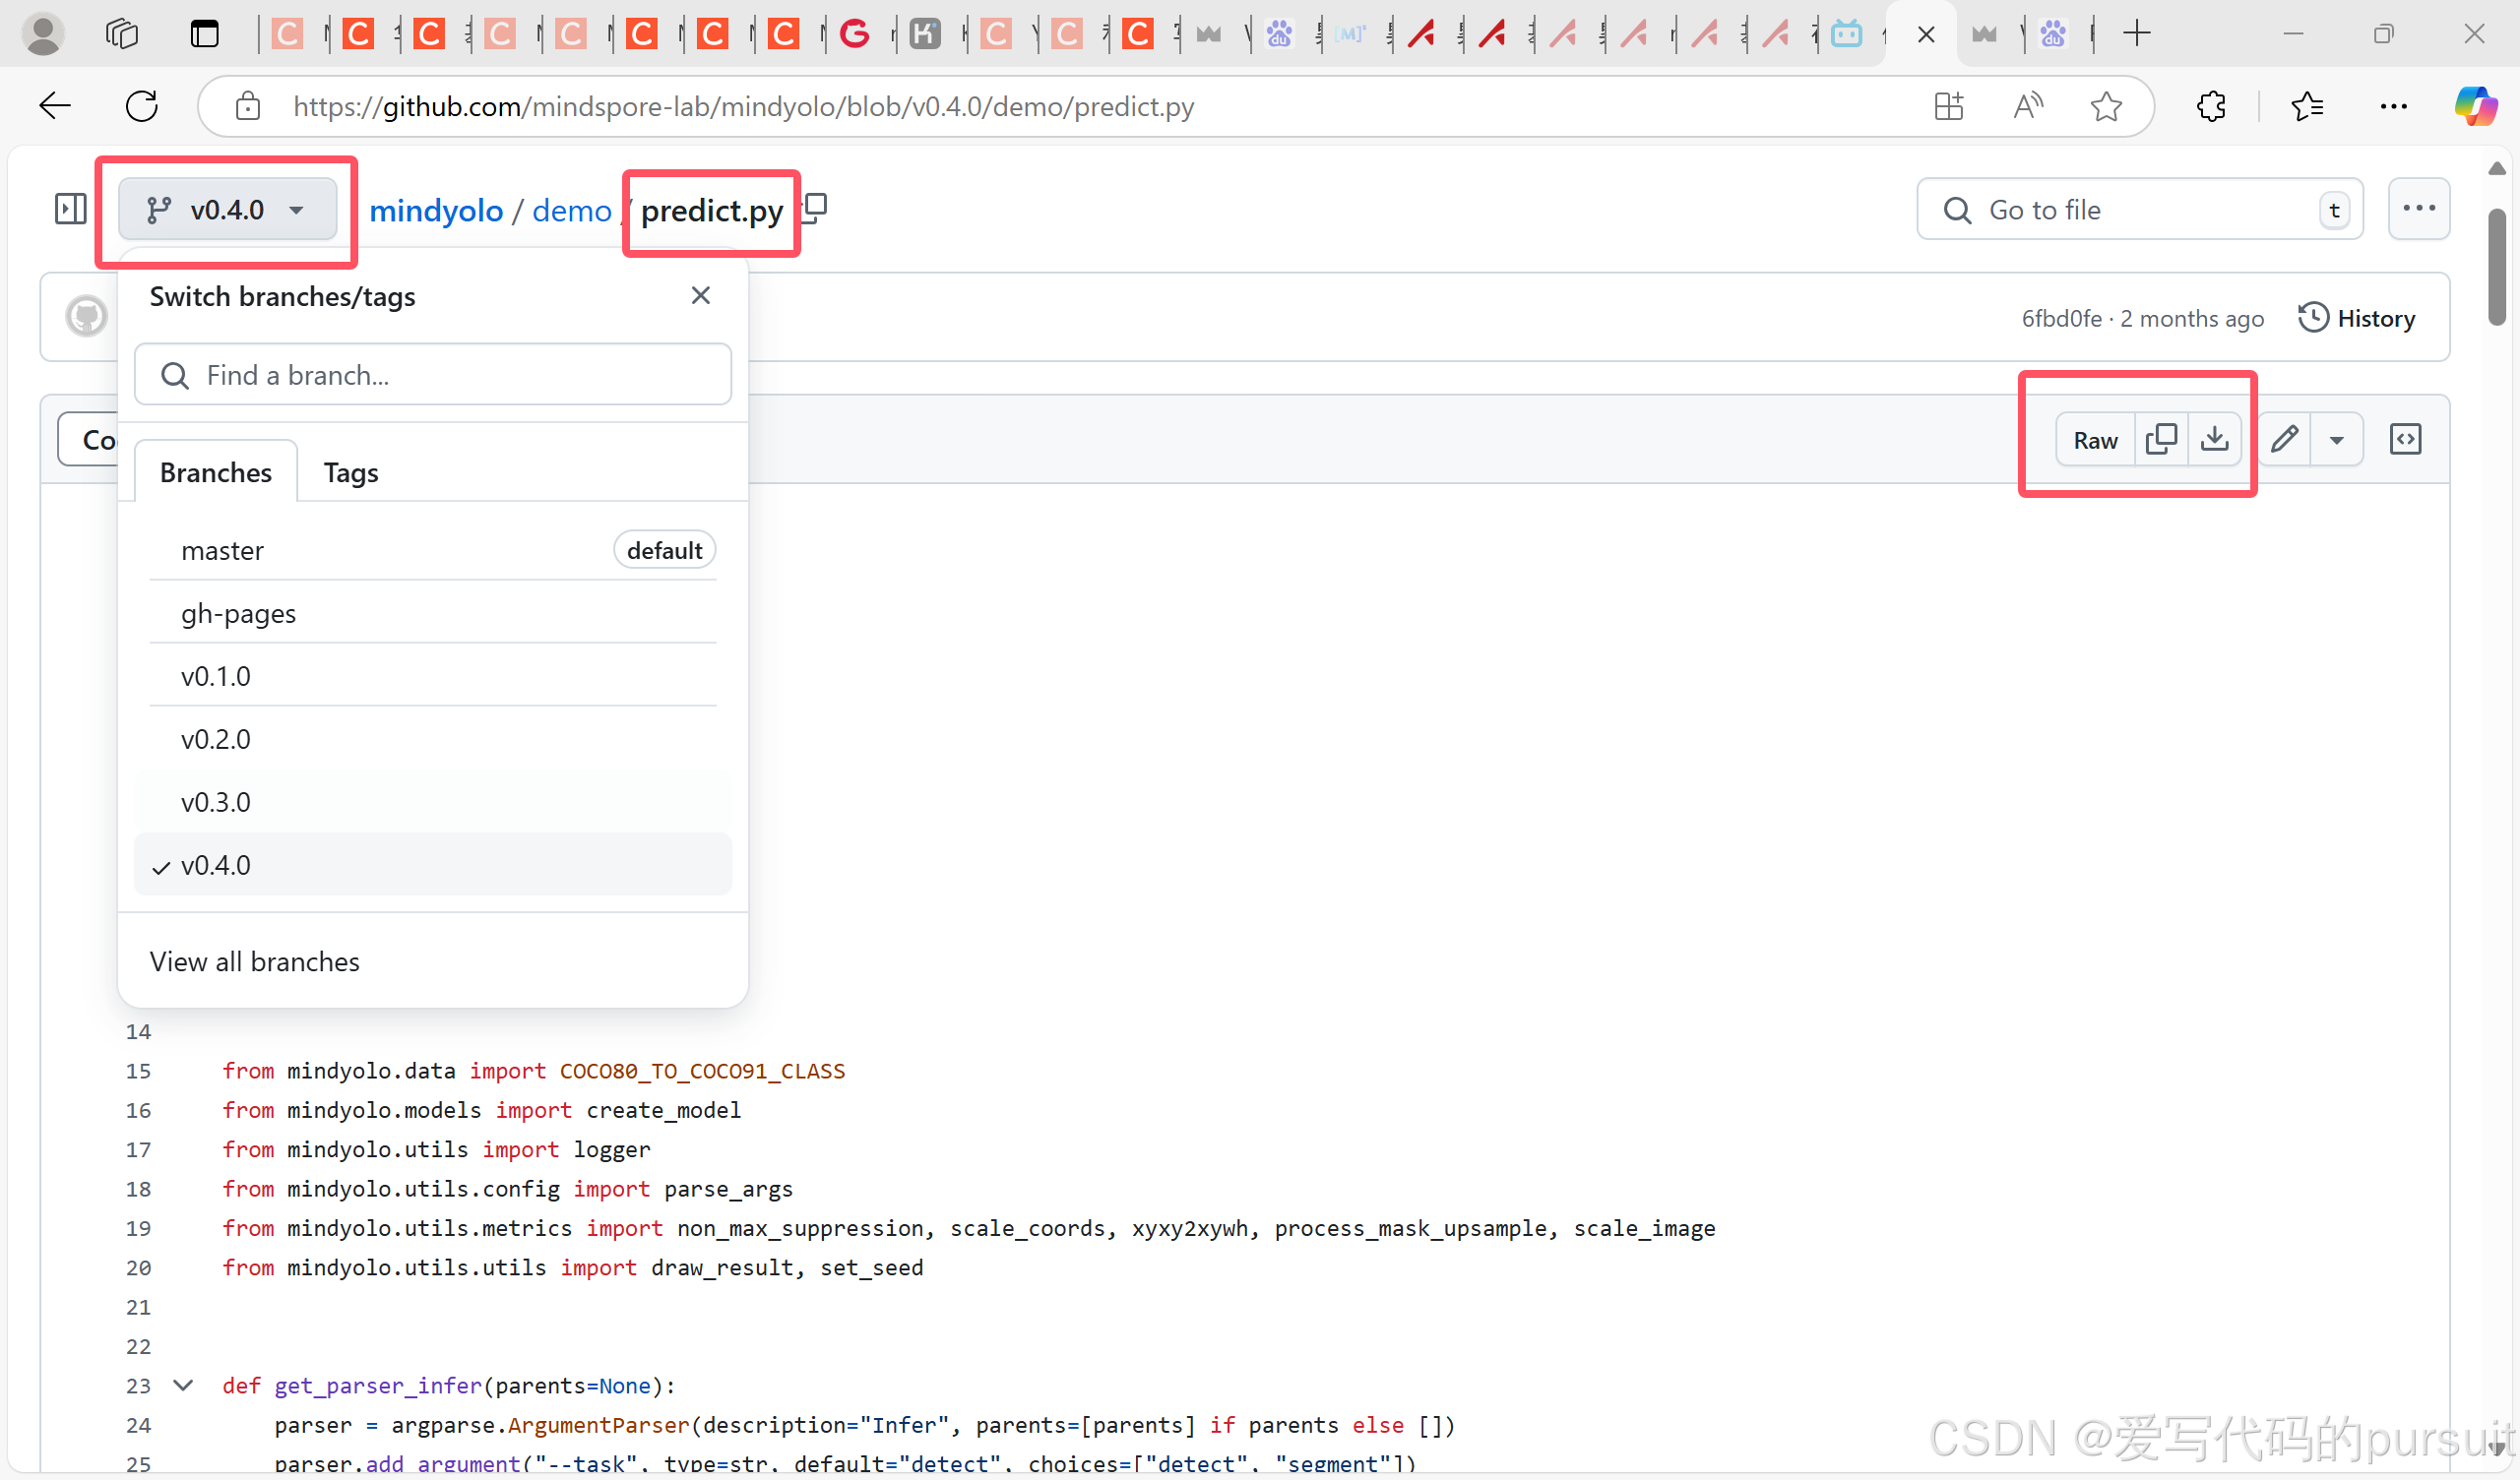Click View all branches link
Viewport: 2520px width, 1480px height.
(x=254, y=961)
